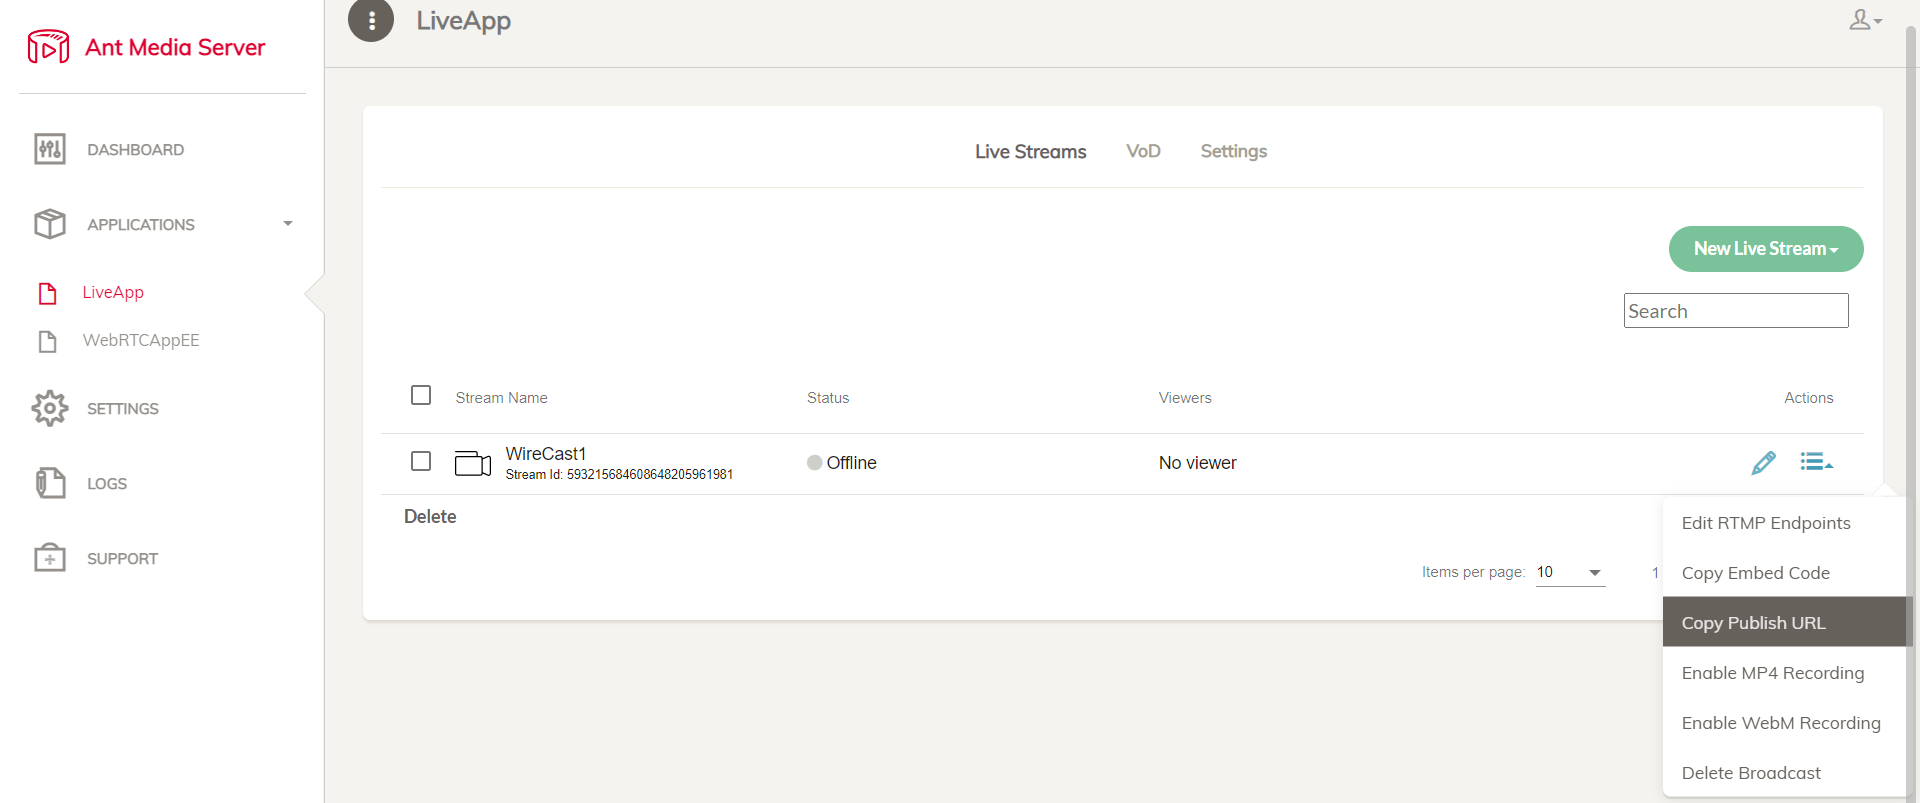The image size is (1920, 803).
Task: Click the Viewers column header
Action: click(1185, 398)
